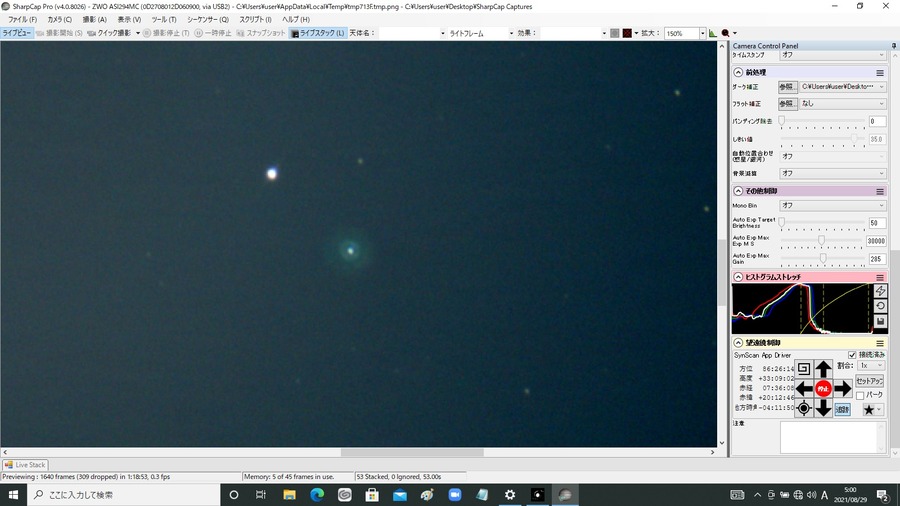Open the スクリプト (I) menu
This screenshot has width=900, height=506.
point(255,20)
